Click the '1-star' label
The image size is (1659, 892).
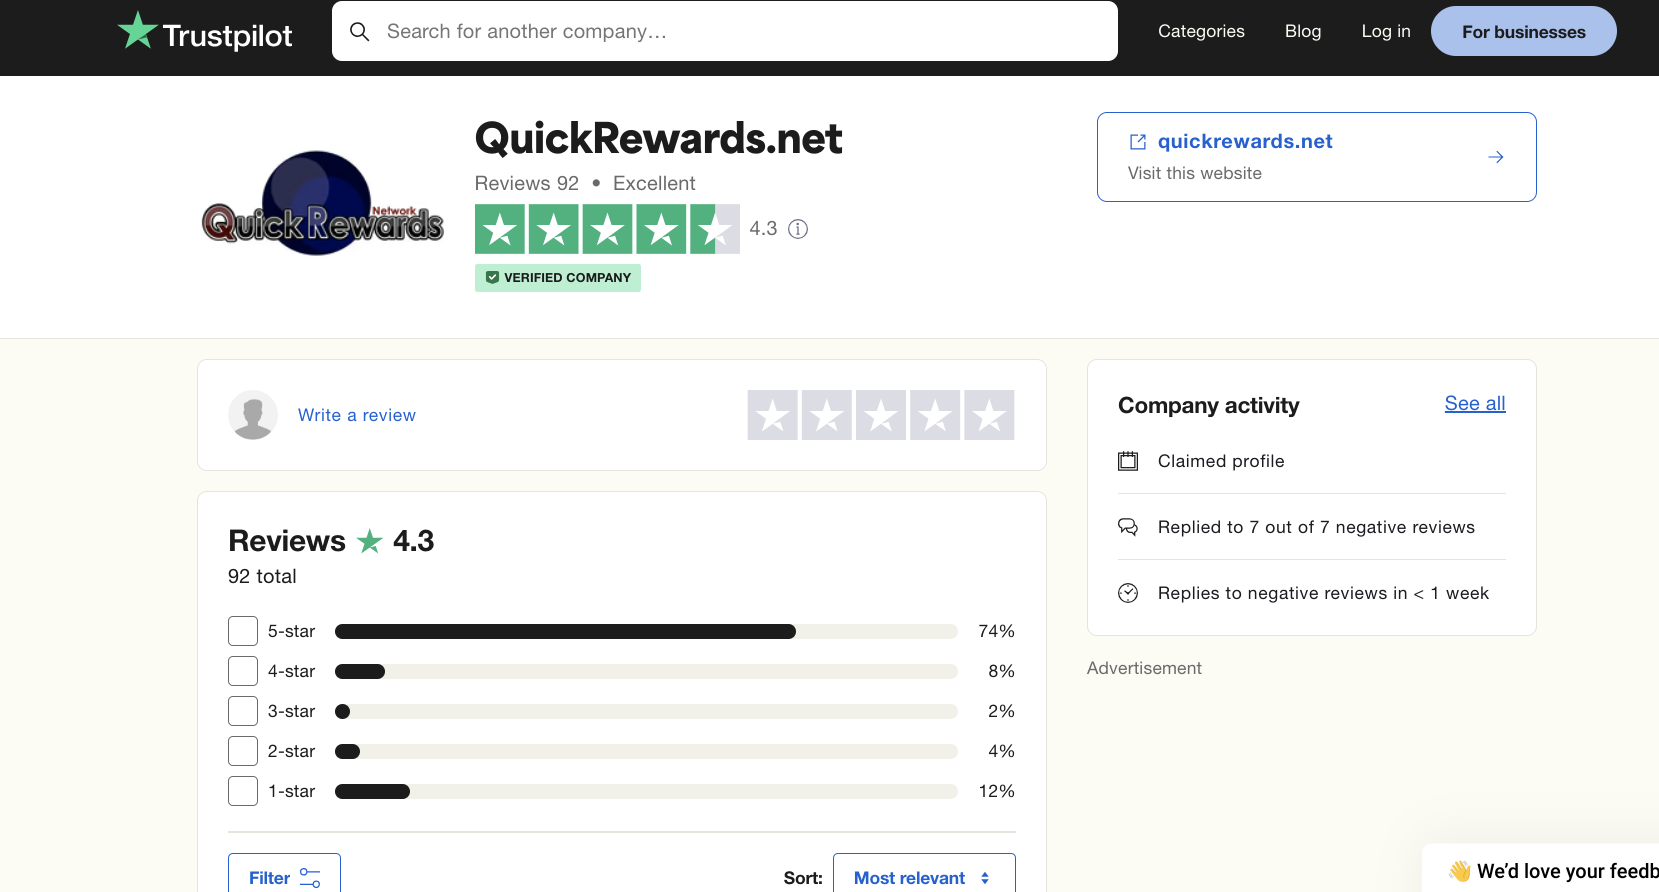click(x=291, y=791)
